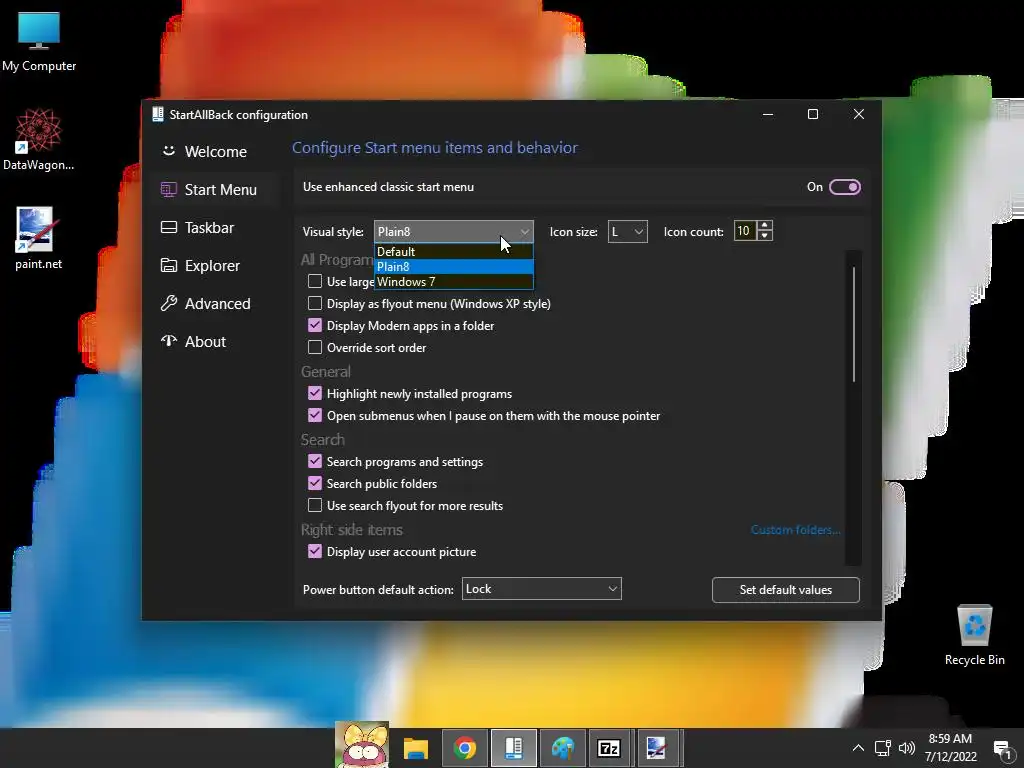Increase Icon count with up arrow
Image resolution: width=1024 pixels, height=768 pixels.
pyautogui.click(x=765, y=225)
